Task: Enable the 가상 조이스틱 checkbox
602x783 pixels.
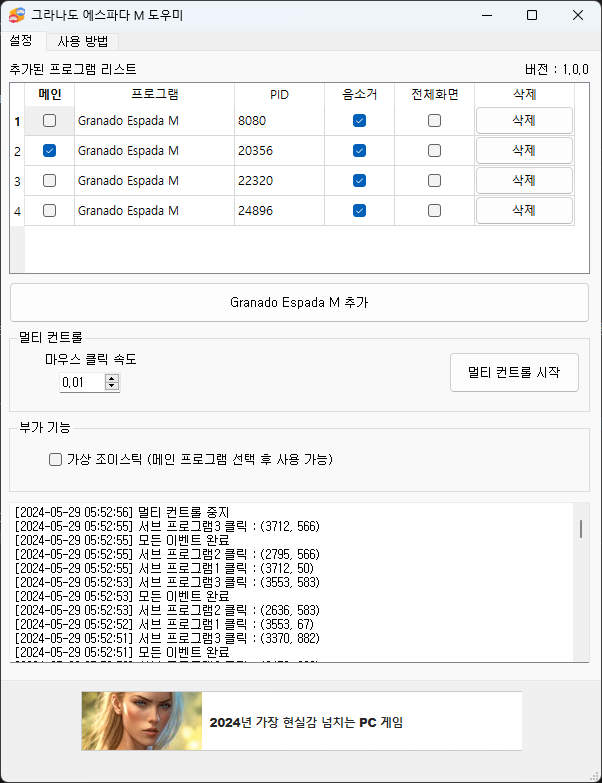Action: [x=55, y=459]
